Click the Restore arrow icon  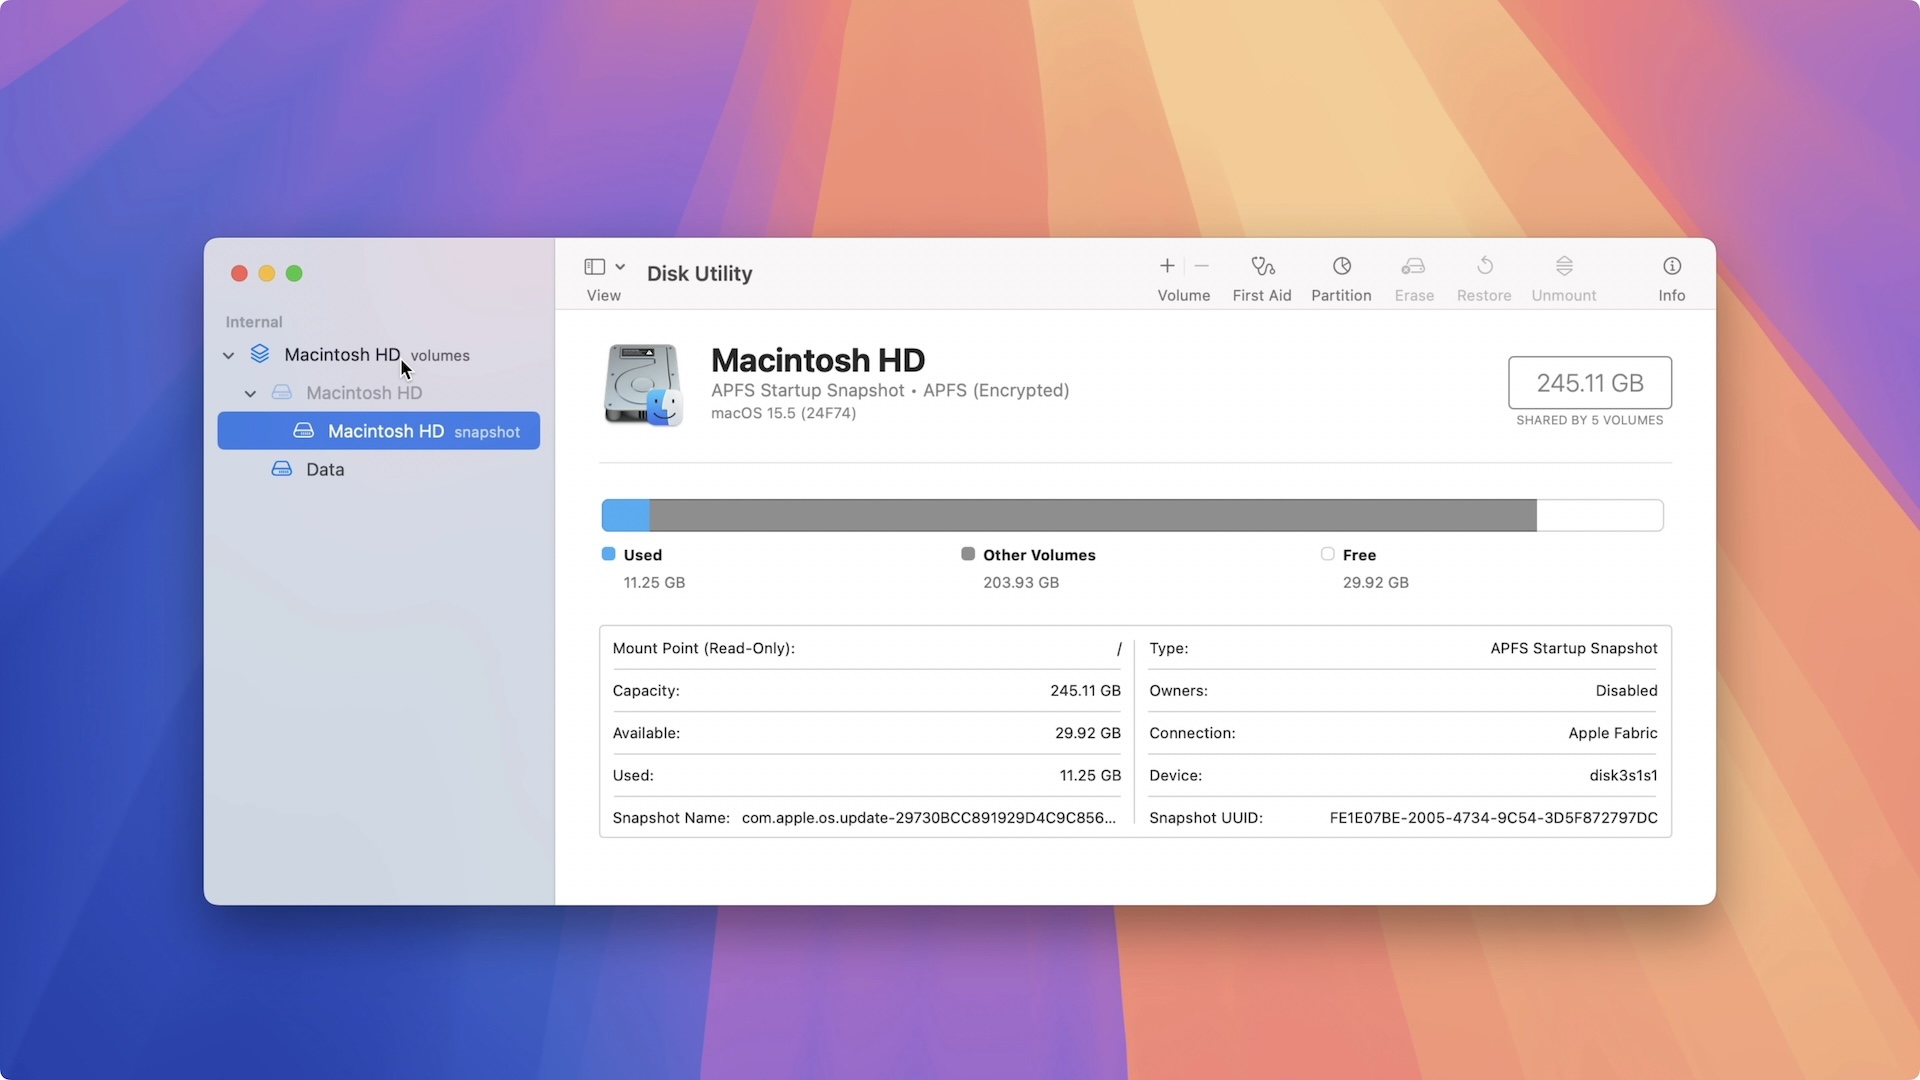point(1484,266)
